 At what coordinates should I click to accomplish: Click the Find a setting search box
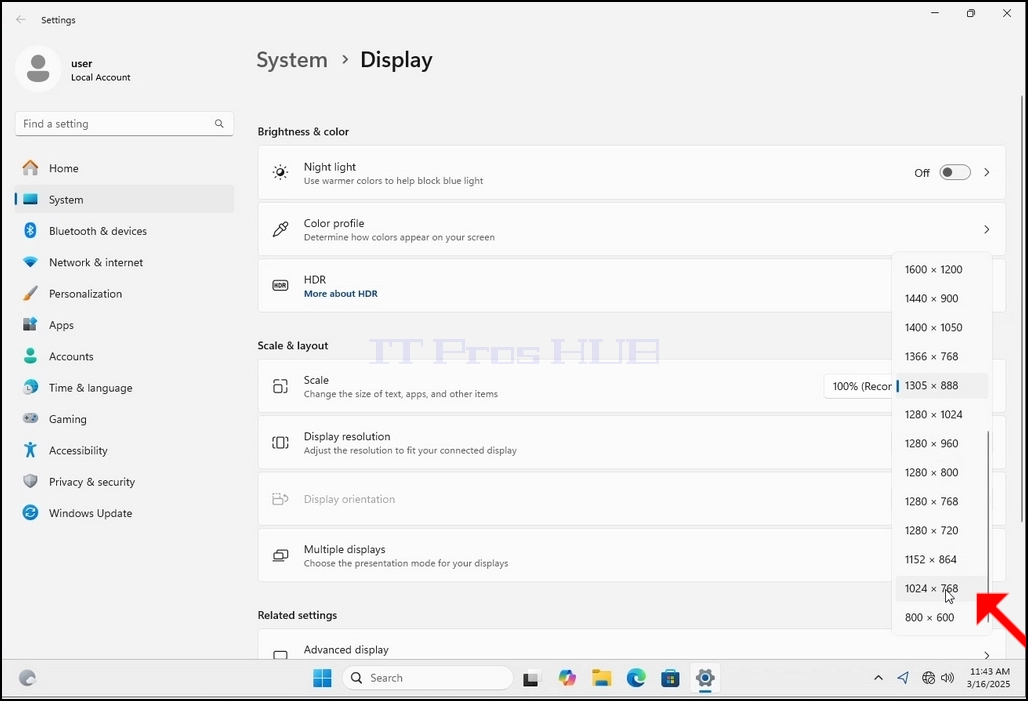coord(124,123)
